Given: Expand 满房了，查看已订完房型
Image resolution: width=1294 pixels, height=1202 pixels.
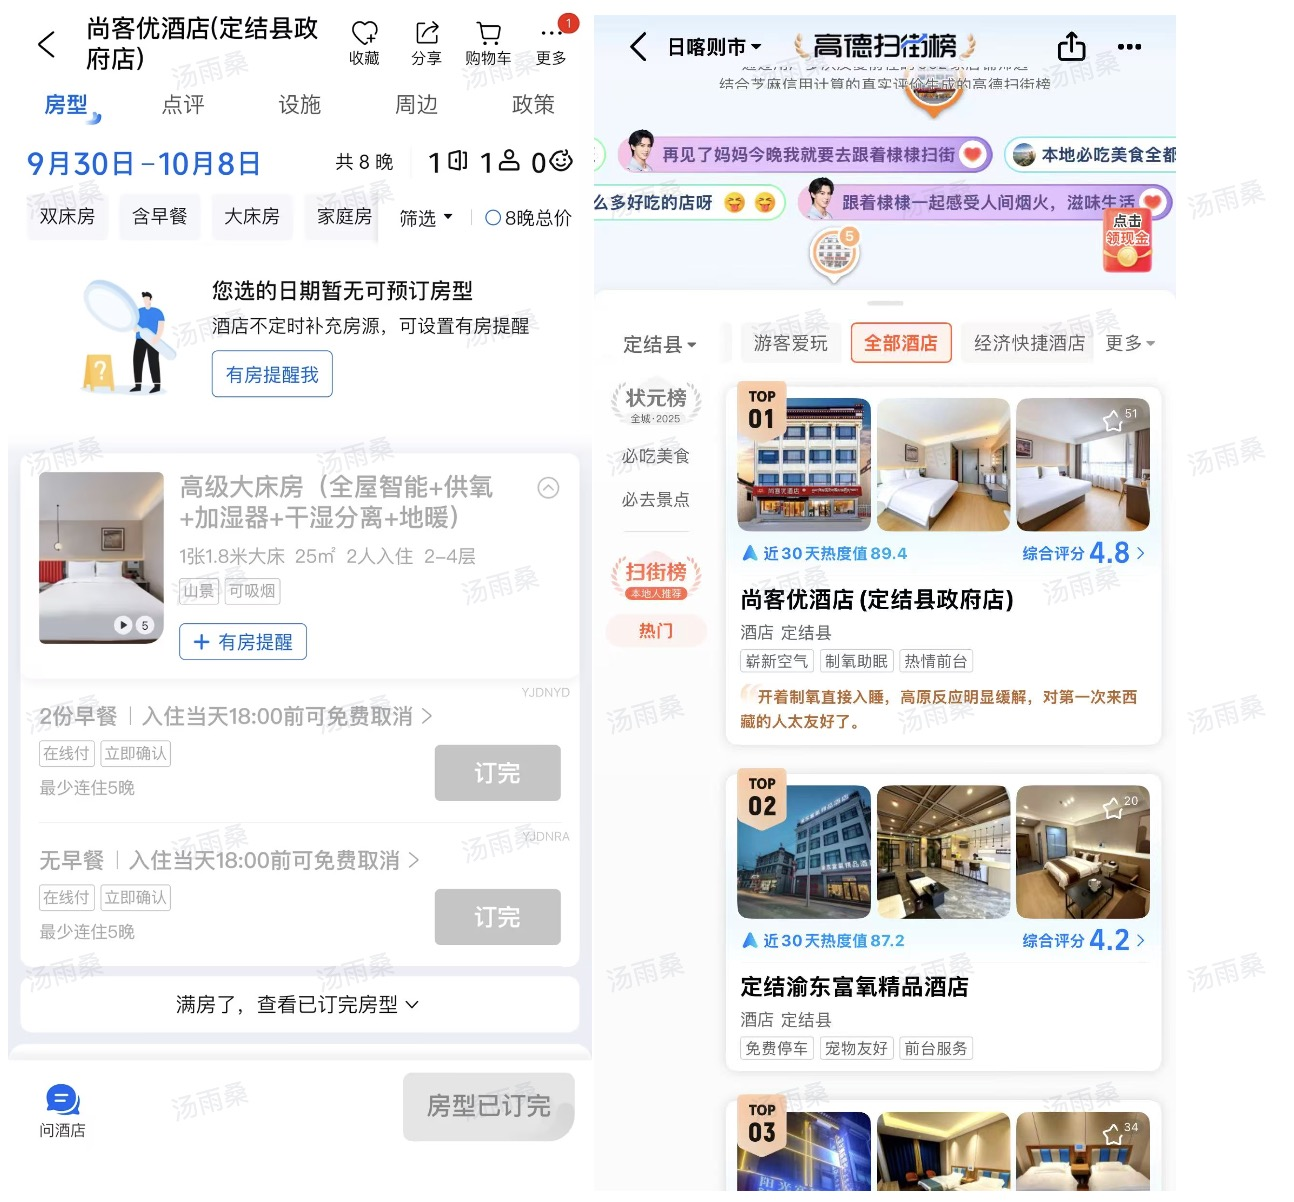Looking at the screenshot, I should pyautogui.click(x=298, y=1004).
